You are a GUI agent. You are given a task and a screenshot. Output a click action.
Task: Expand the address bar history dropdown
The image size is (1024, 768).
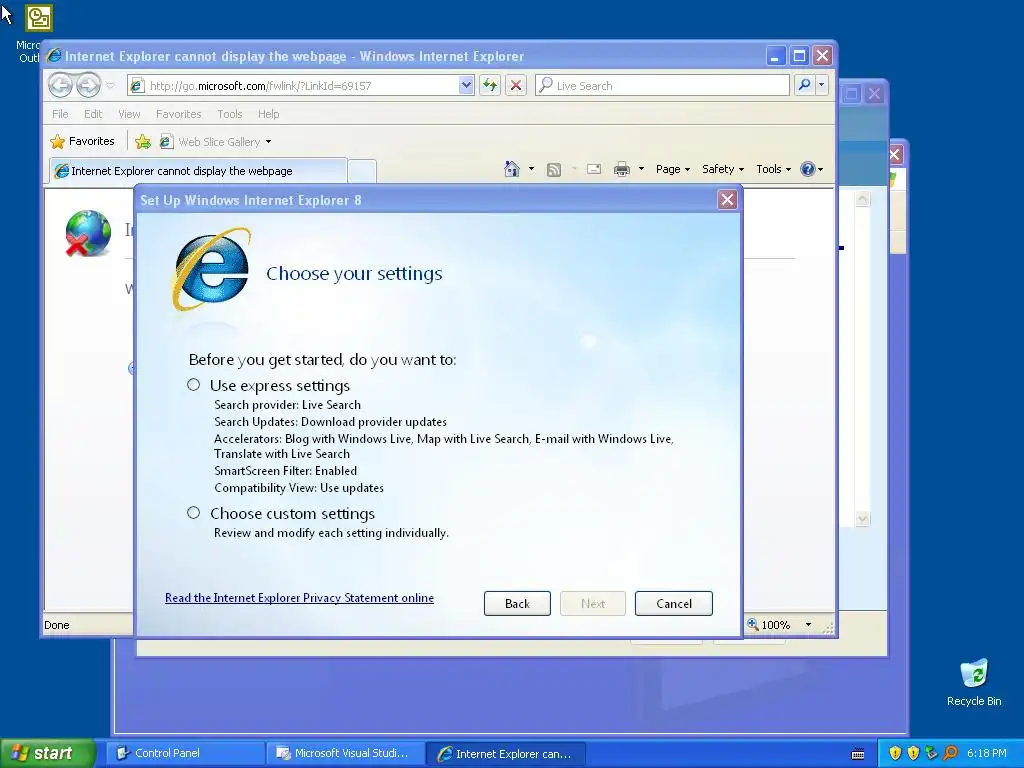pos(466,86)
